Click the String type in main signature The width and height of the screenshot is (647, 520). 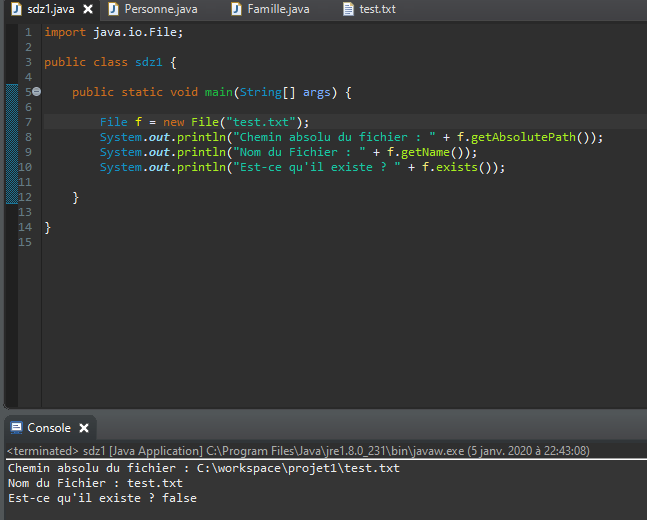click(261, 92)
